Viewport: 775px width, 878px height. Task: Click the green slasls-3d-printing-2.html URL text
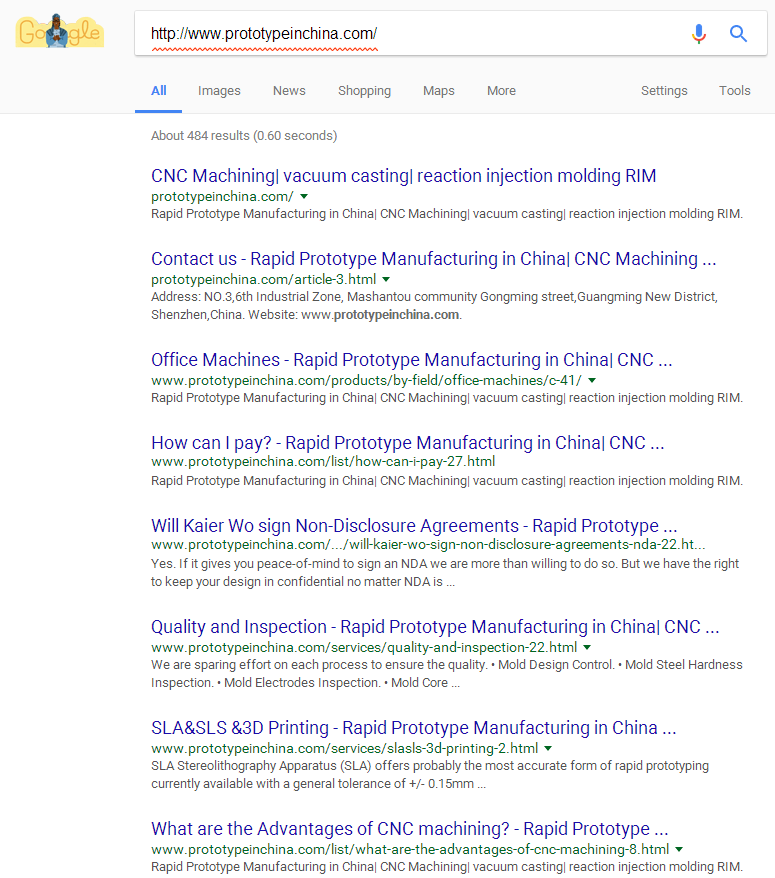click(x=344, y=748)
